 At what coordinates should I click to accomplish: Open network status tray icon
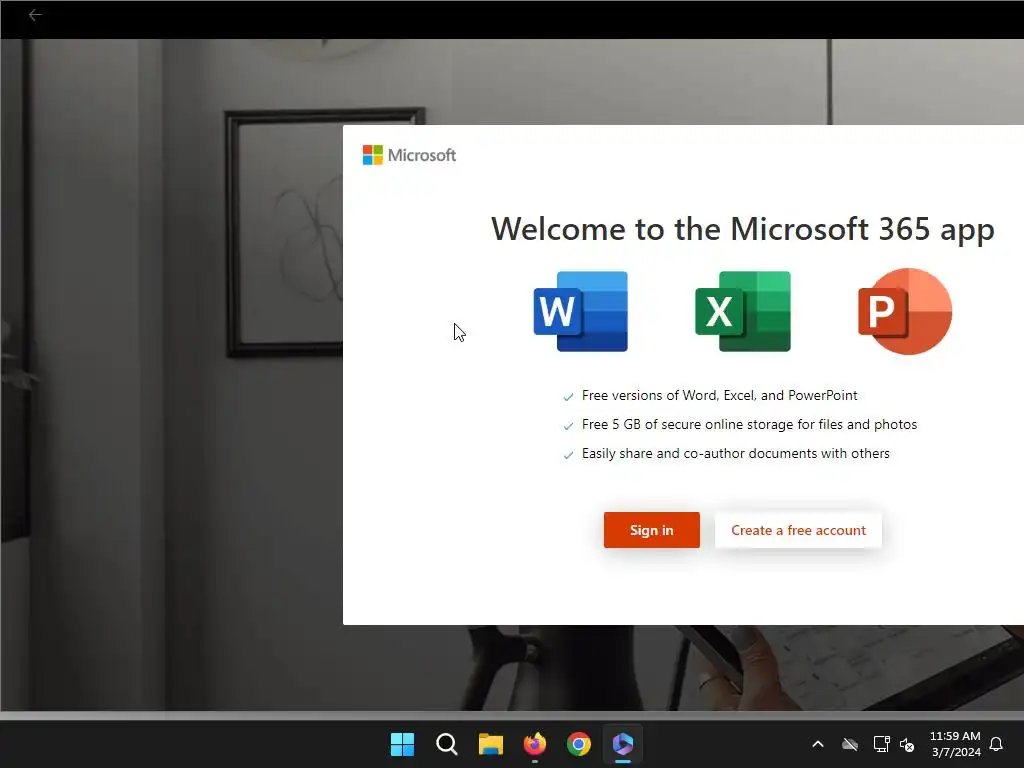(x=882, y=744)
